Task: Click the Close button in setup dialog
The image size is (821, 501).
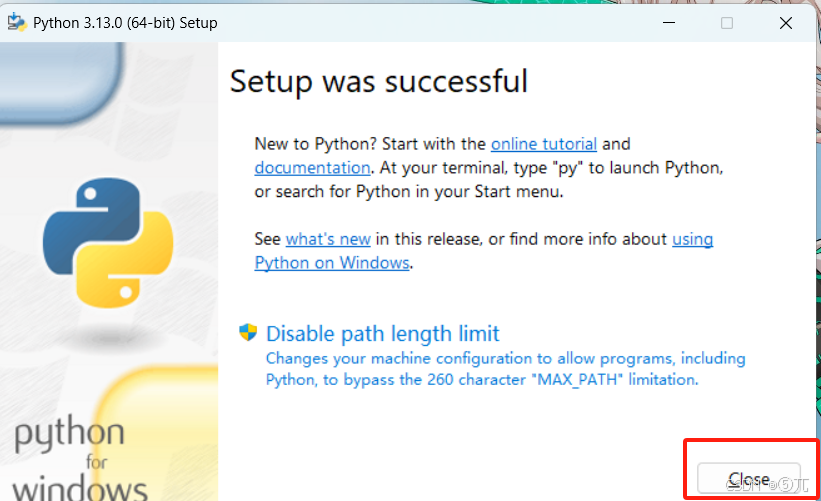Action: (x=749, y=478)
